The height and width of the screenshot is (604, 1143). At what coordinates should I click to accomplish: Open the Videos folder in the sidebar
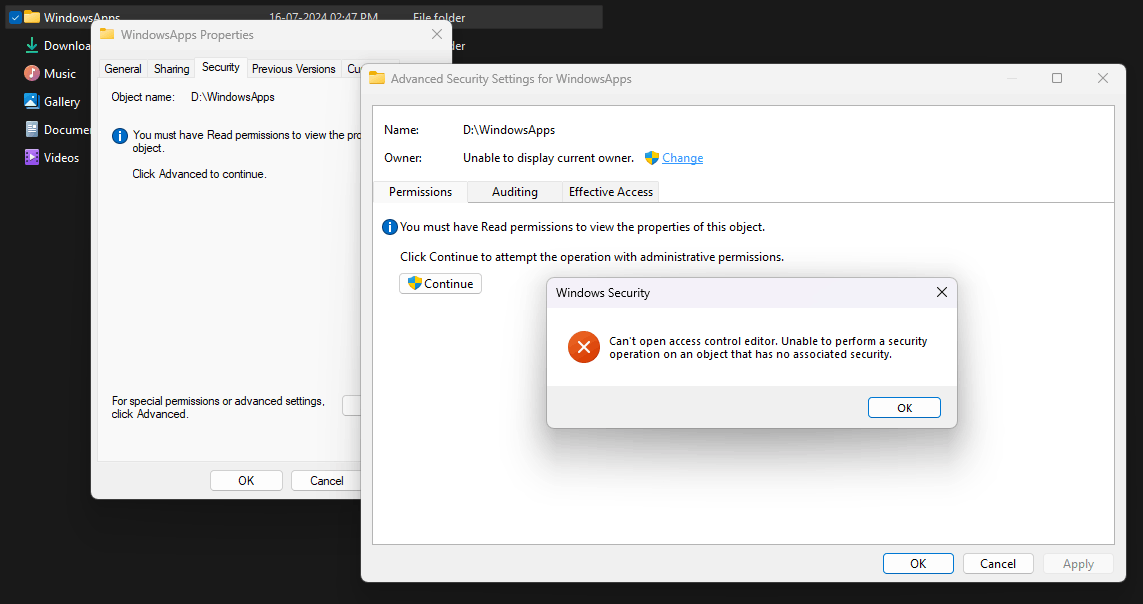pyautogui.click(x=52, y=157)
